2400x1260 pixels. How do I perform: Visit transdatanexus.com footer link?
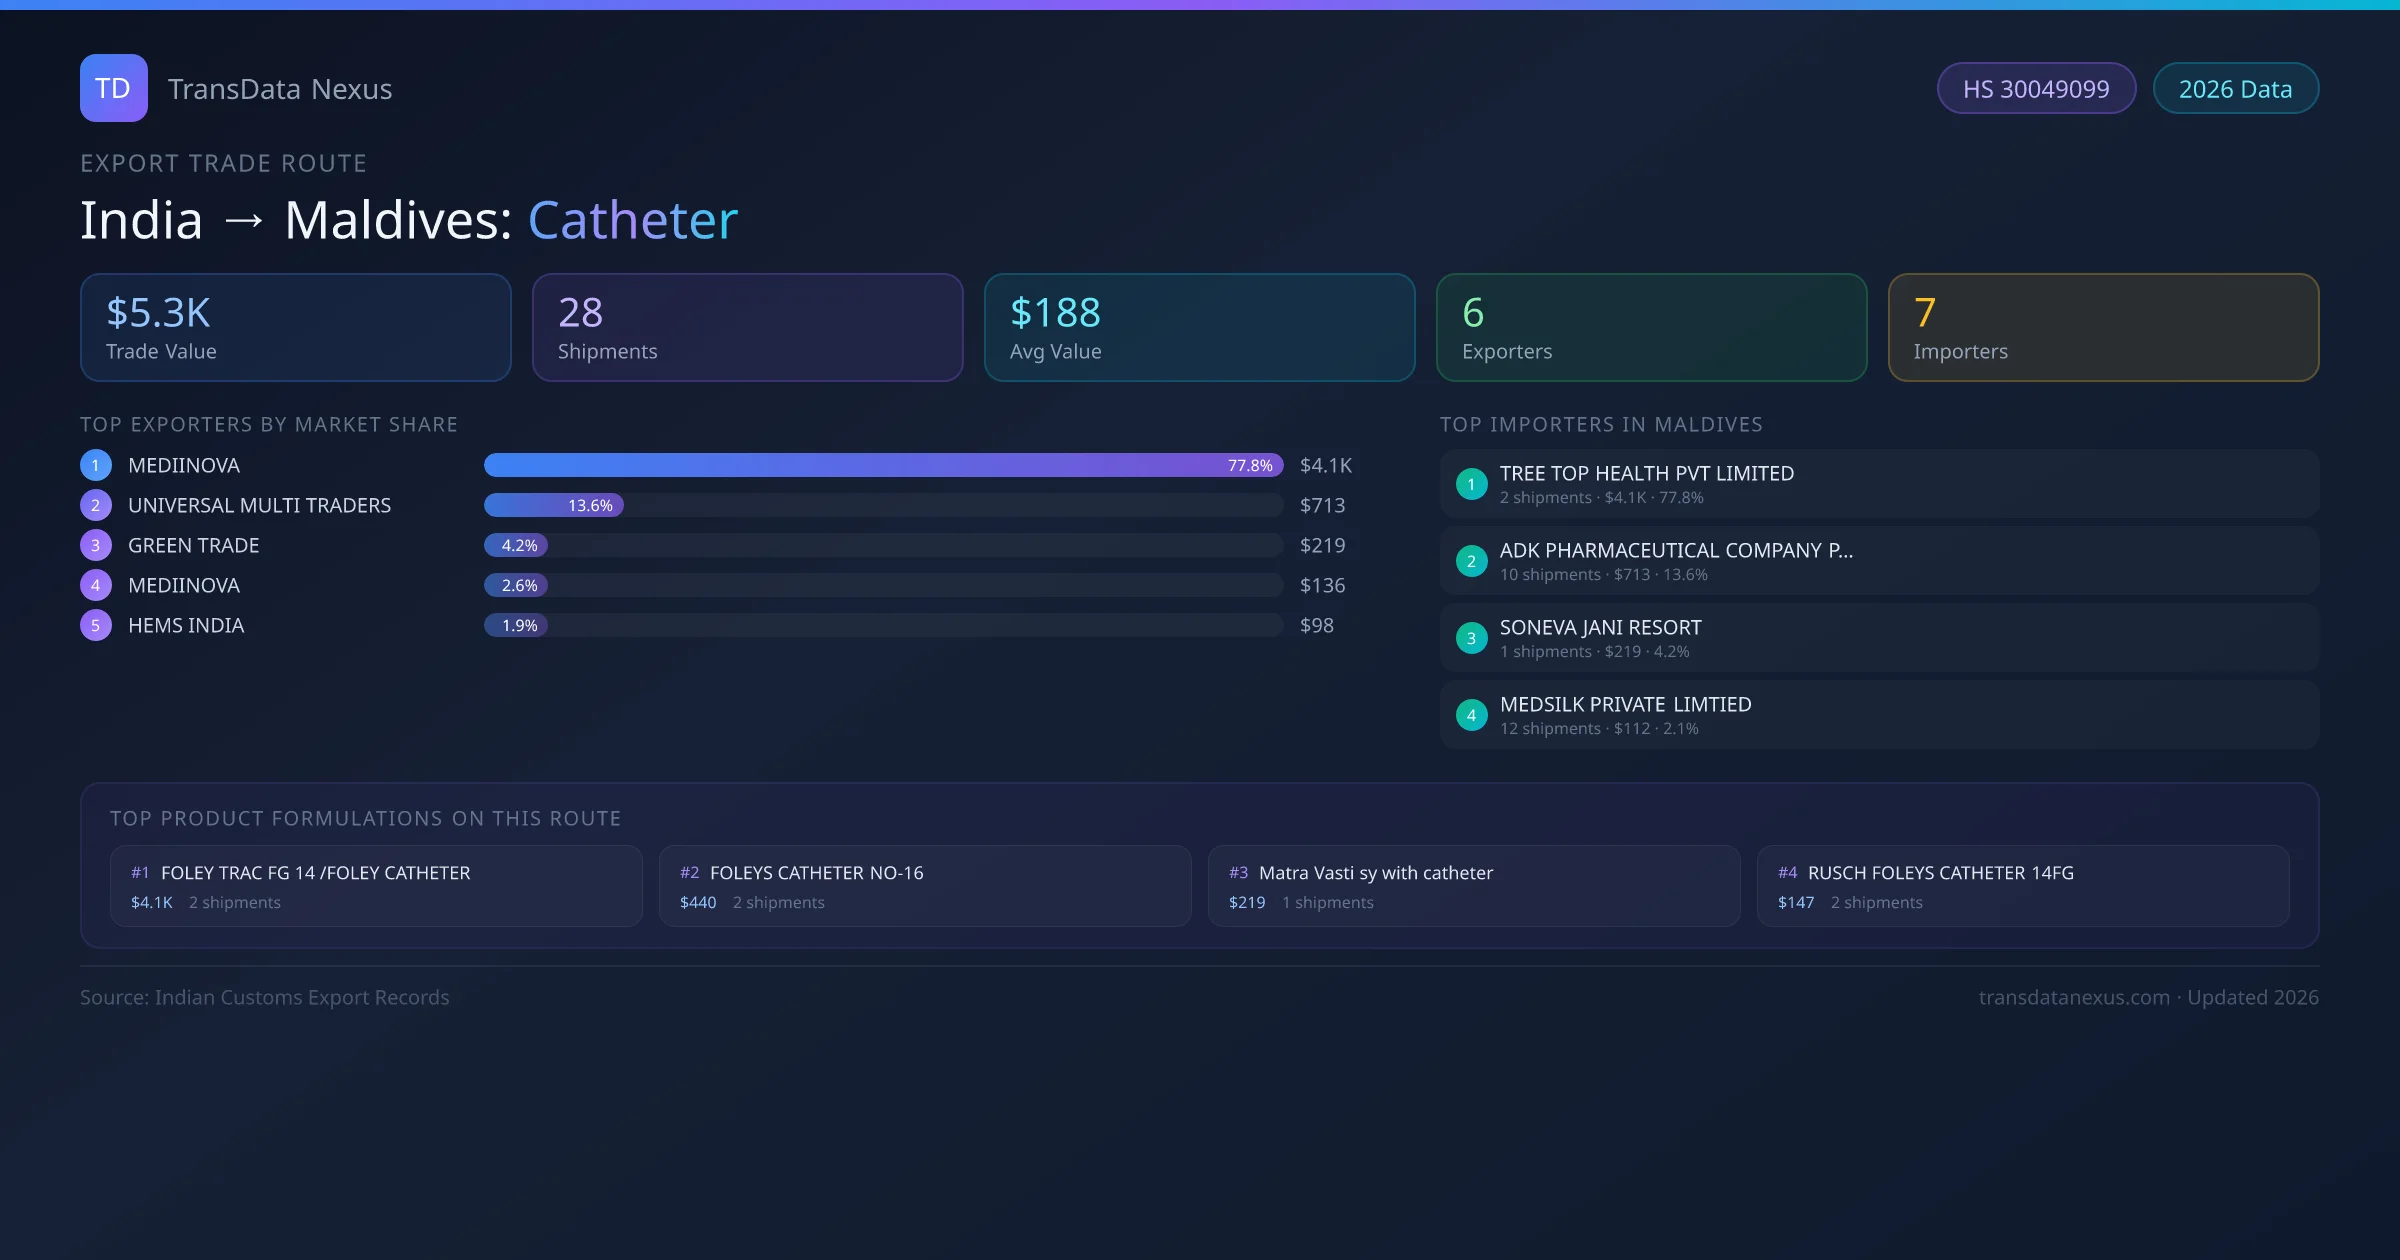[2073, 997]
